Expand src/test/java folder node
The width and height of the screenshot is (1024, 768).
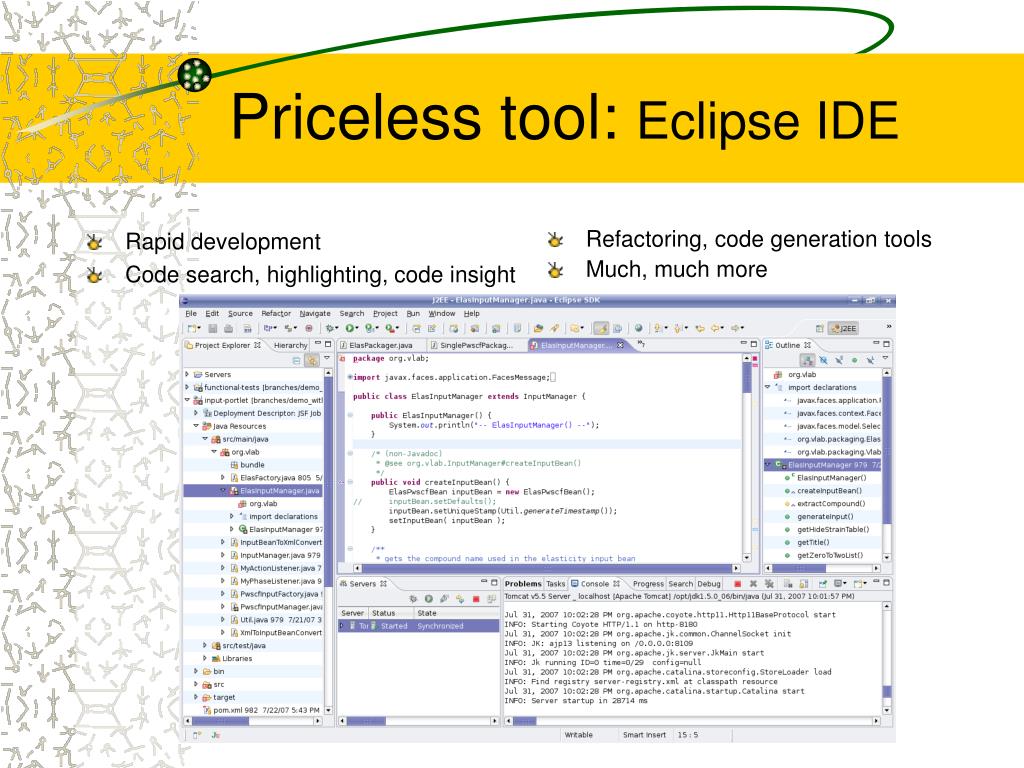[205, 645]
